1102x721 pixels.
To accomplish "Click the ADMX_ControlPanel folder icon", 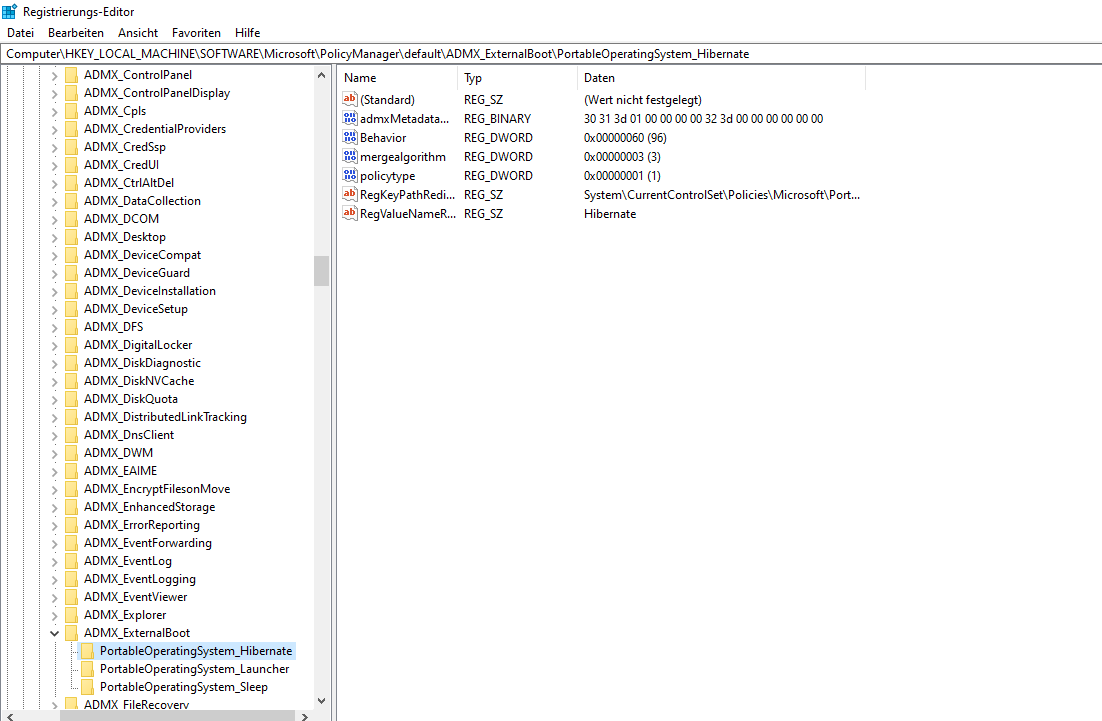I will [71, 74].
